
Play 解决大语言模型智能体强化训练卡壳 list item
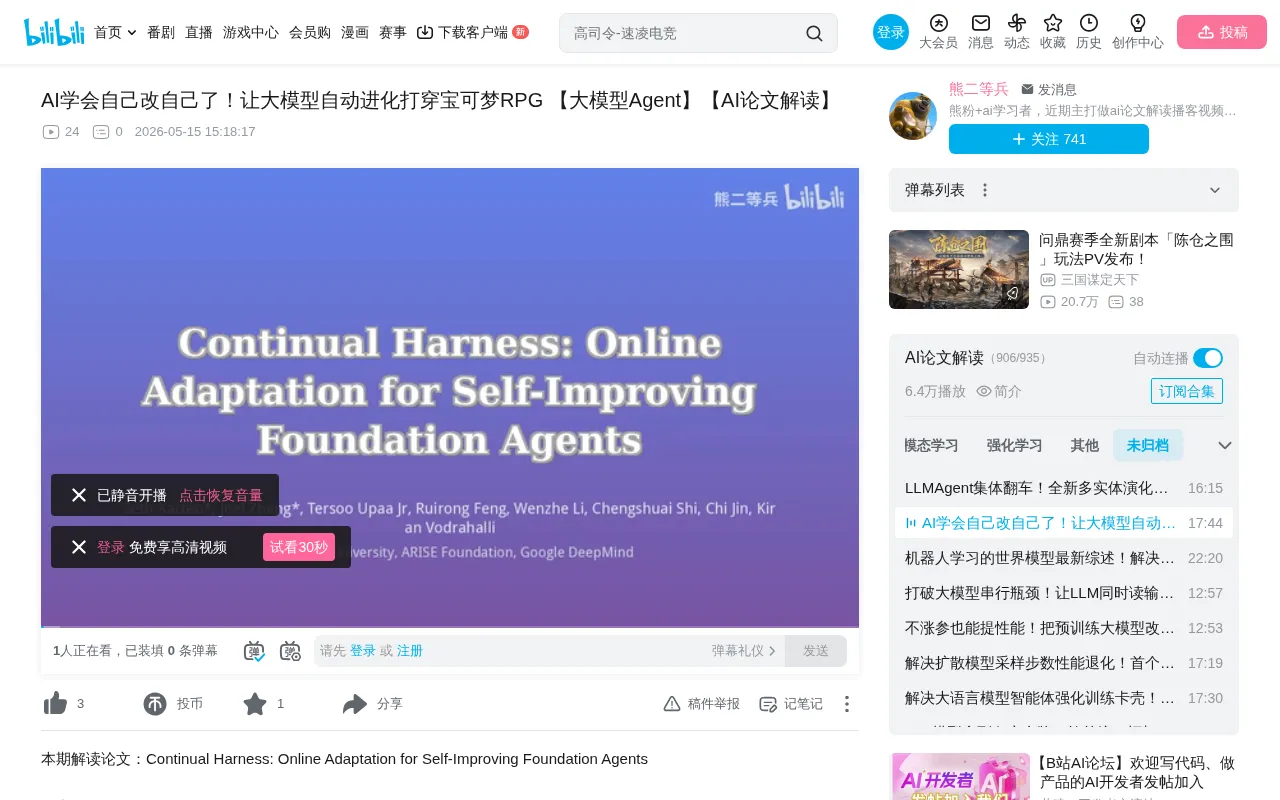1064,698
